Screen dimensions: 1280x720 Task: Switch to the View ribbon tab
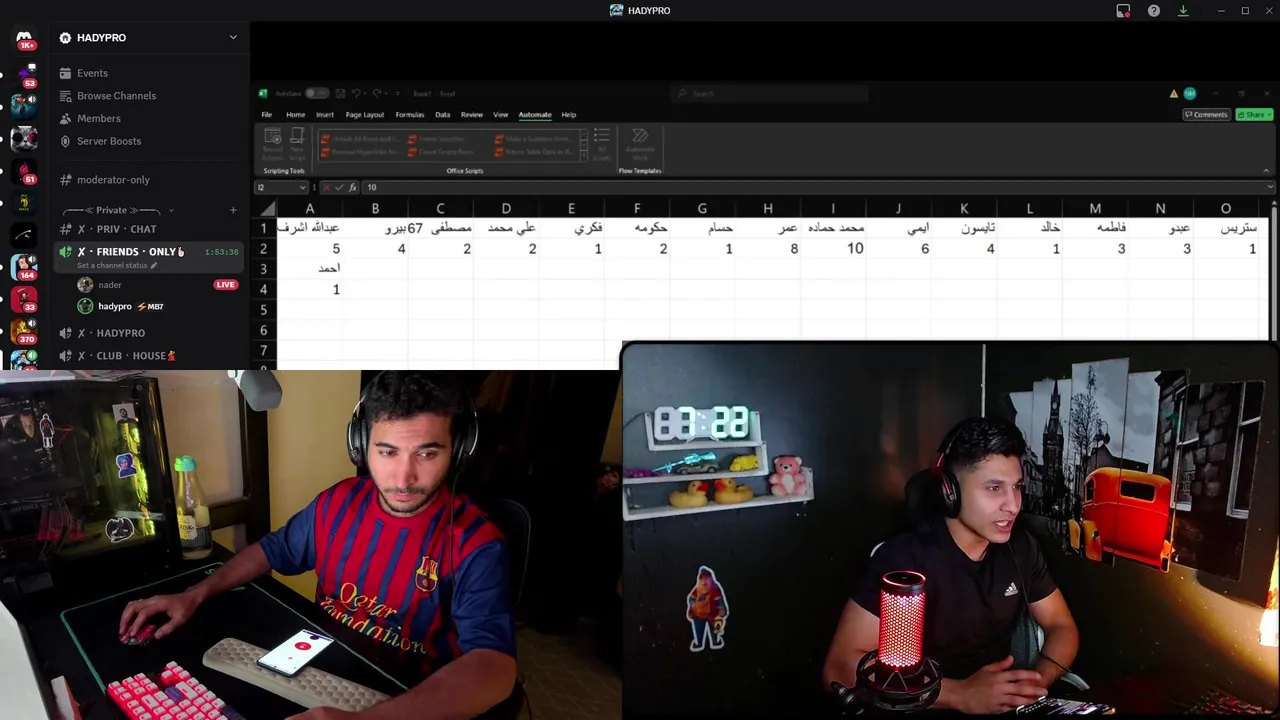[x=500, y=115]
